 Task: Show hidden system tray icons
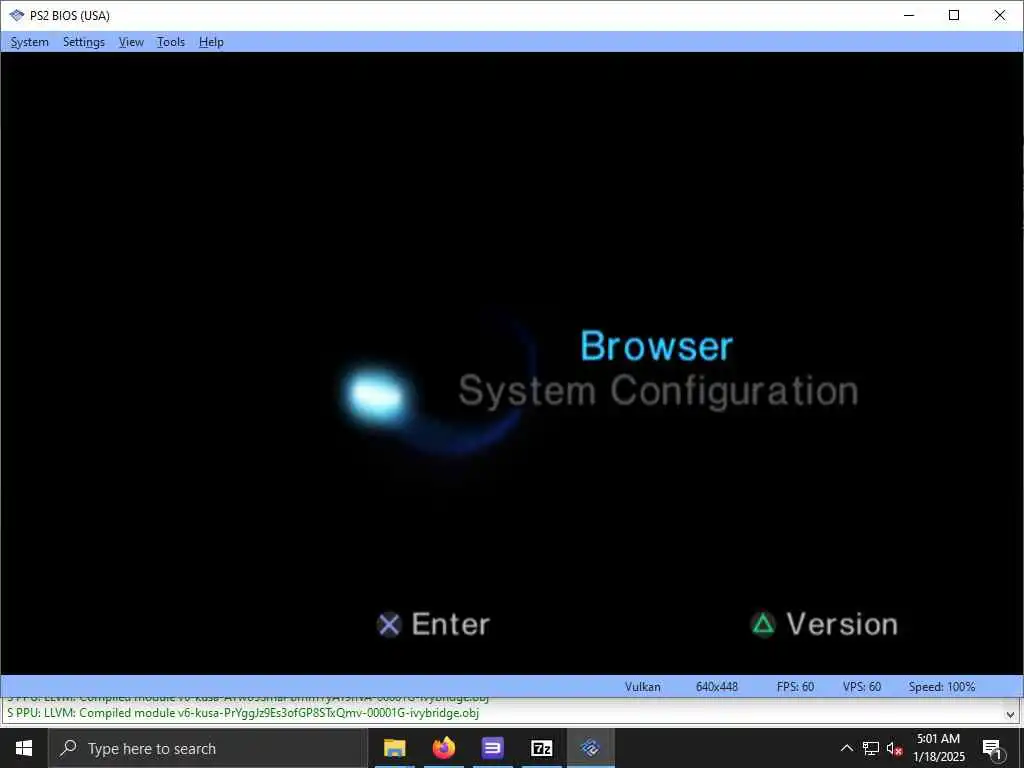coord(846,748)
